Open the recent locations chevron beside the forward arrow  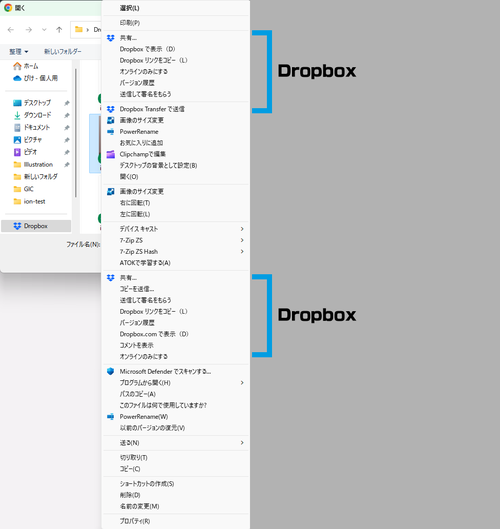(x=44, y=30)
